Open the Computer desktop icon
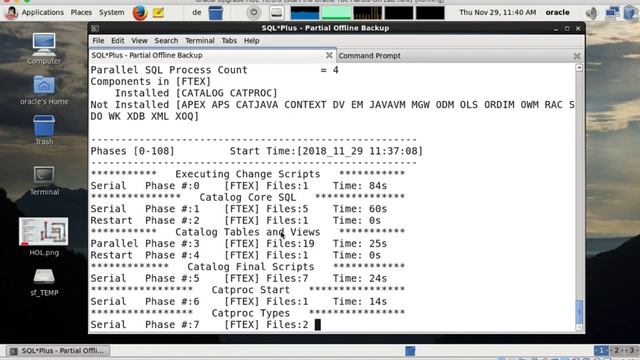The image size is (640, 360). point(44,49)
